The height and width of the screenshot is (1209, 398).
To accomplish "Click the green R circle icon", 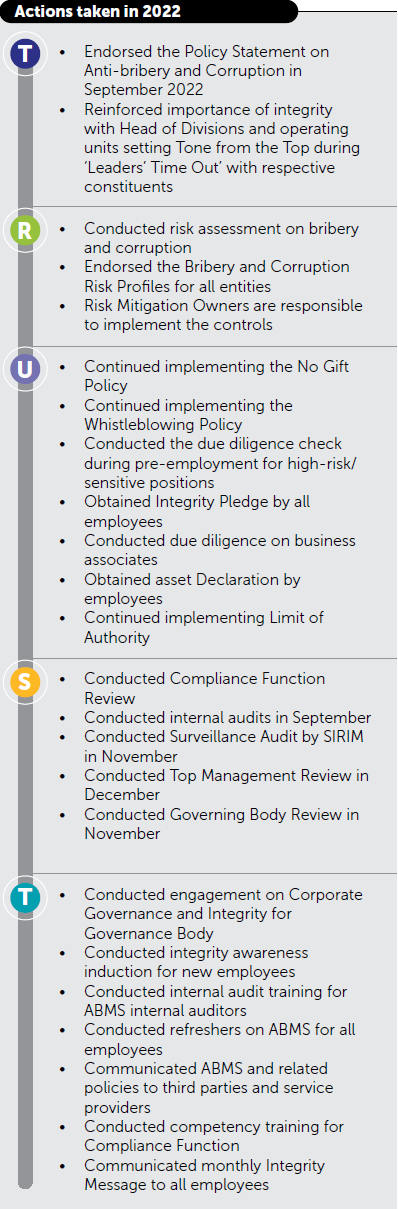I will click(x=25, y=231).
